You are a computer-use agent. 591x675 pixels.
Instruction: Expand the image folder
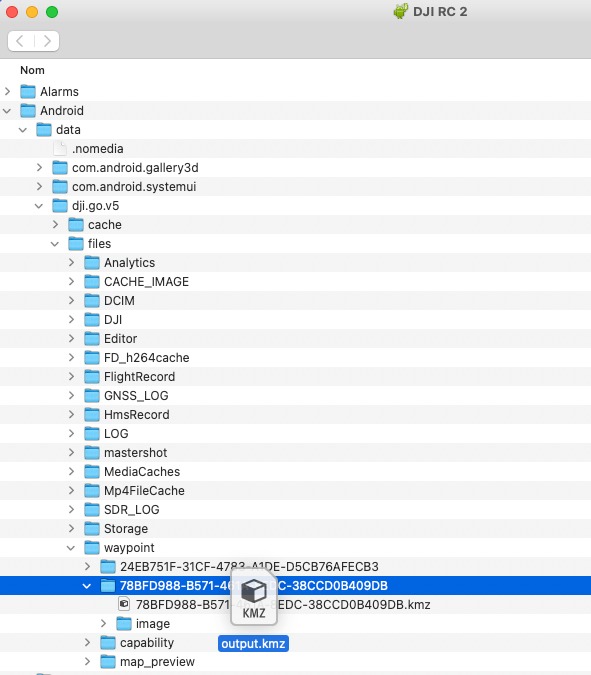103,623
